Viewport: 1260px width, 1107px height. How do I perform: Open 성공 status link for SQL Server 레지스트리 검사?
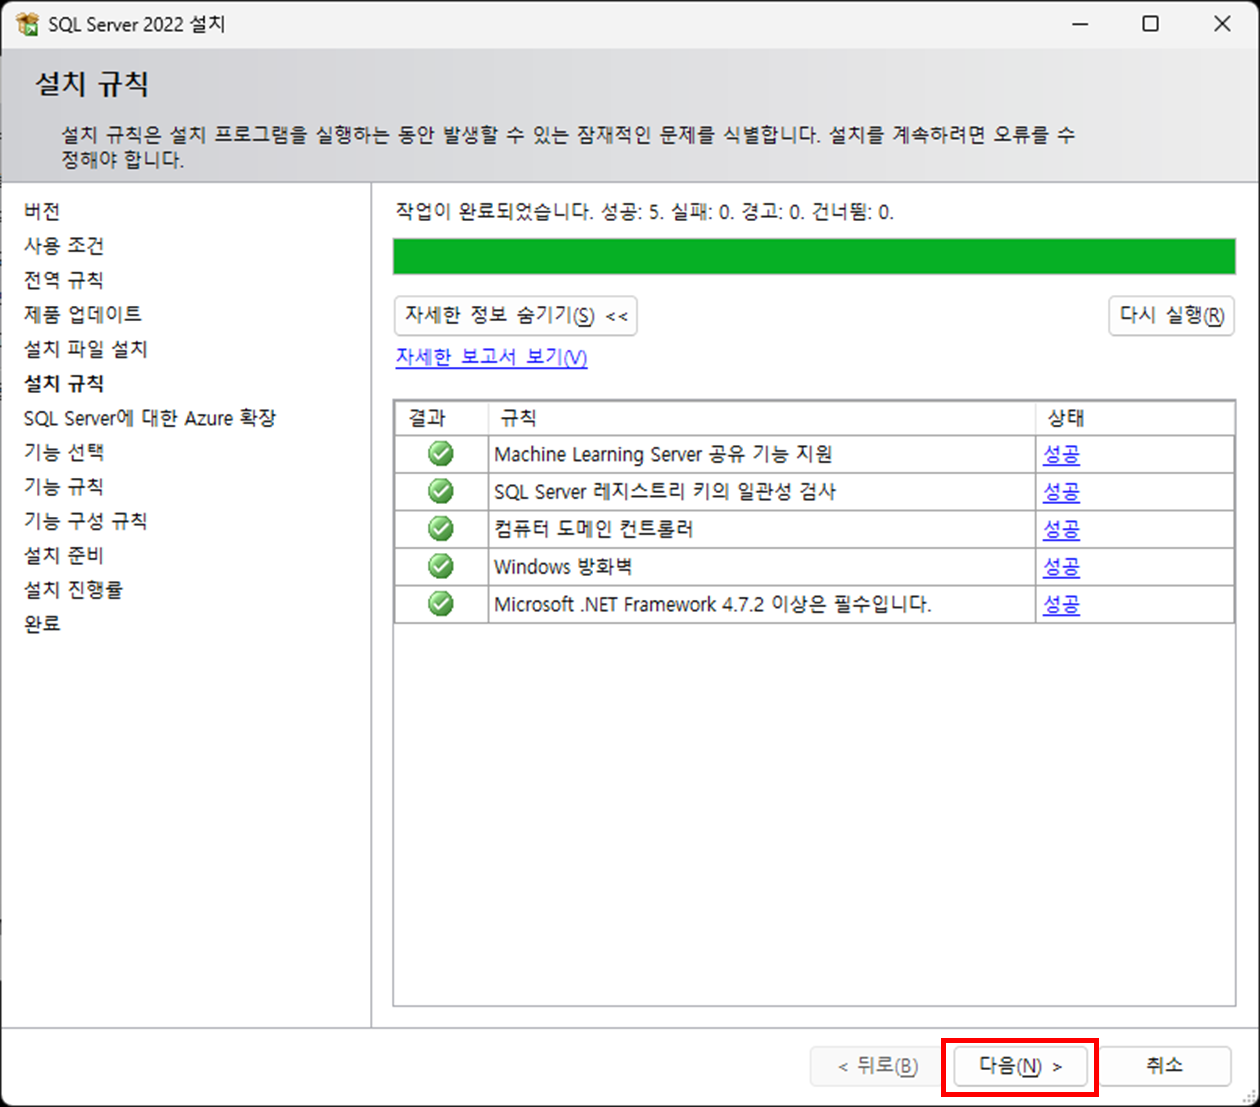tap(1061, 492)
